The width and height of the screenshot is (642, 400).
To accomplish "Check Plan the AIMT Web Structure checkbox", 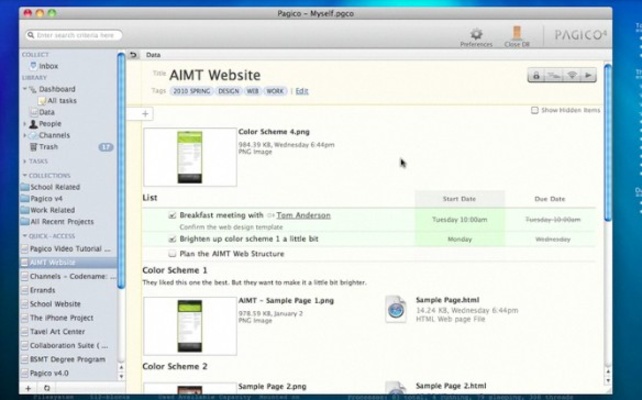I will (172, 254).
